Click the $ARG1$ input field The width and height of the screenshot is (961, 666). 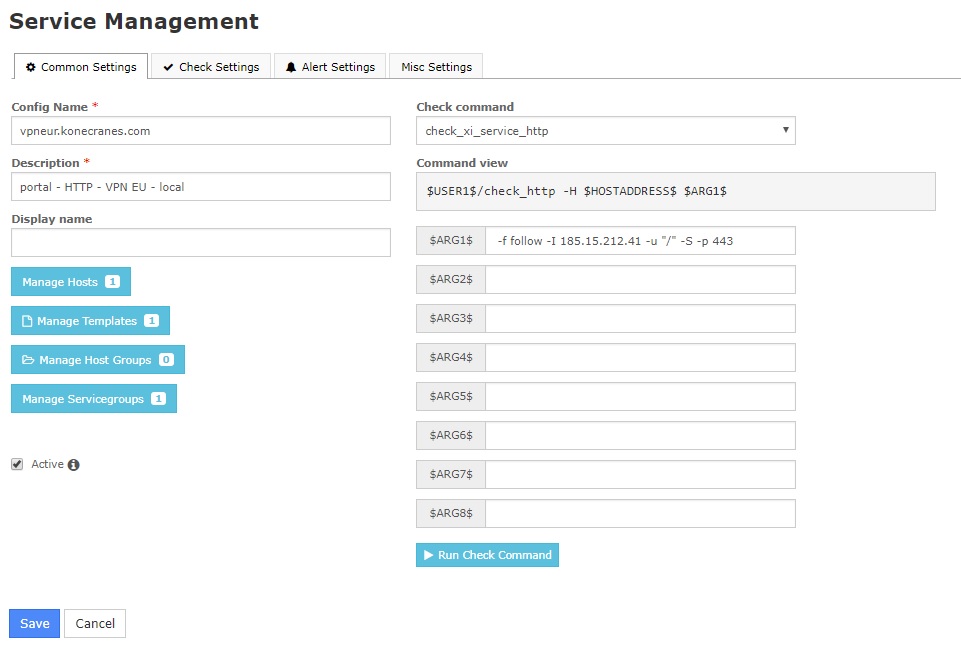(x=640, y=241)
